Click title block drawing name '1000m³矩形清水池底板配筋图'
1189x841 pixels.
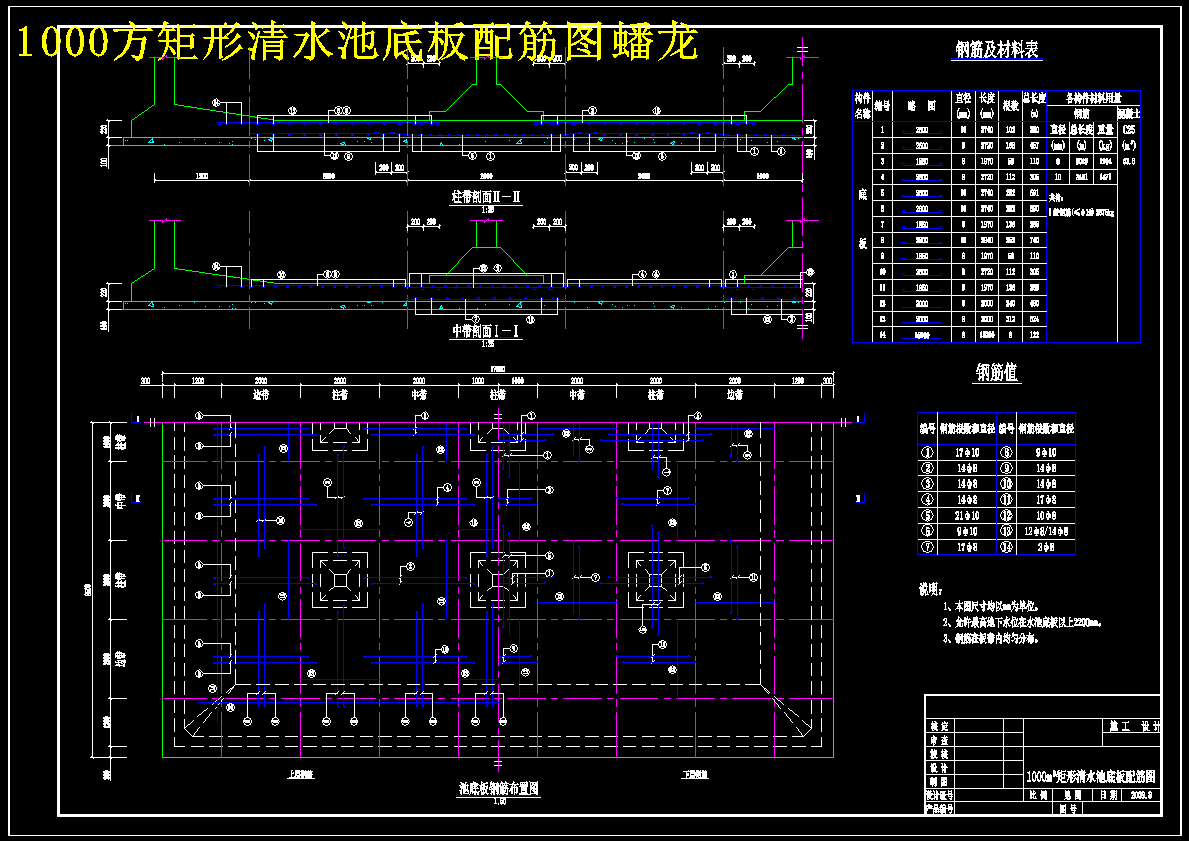pyautogui.click(x=1090, y=777)
